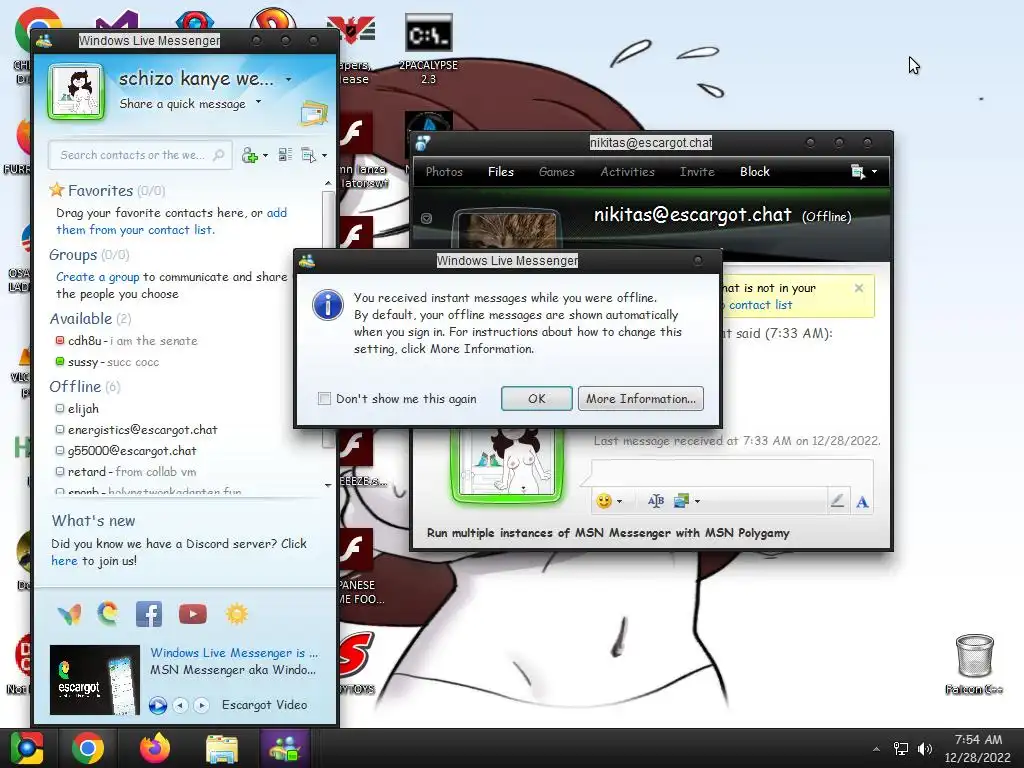This screenshot has height=768, width=1024.
Task: Open the 2PACALYPSE 2.3 desktop shortcut
Action: tap(428, 50)
